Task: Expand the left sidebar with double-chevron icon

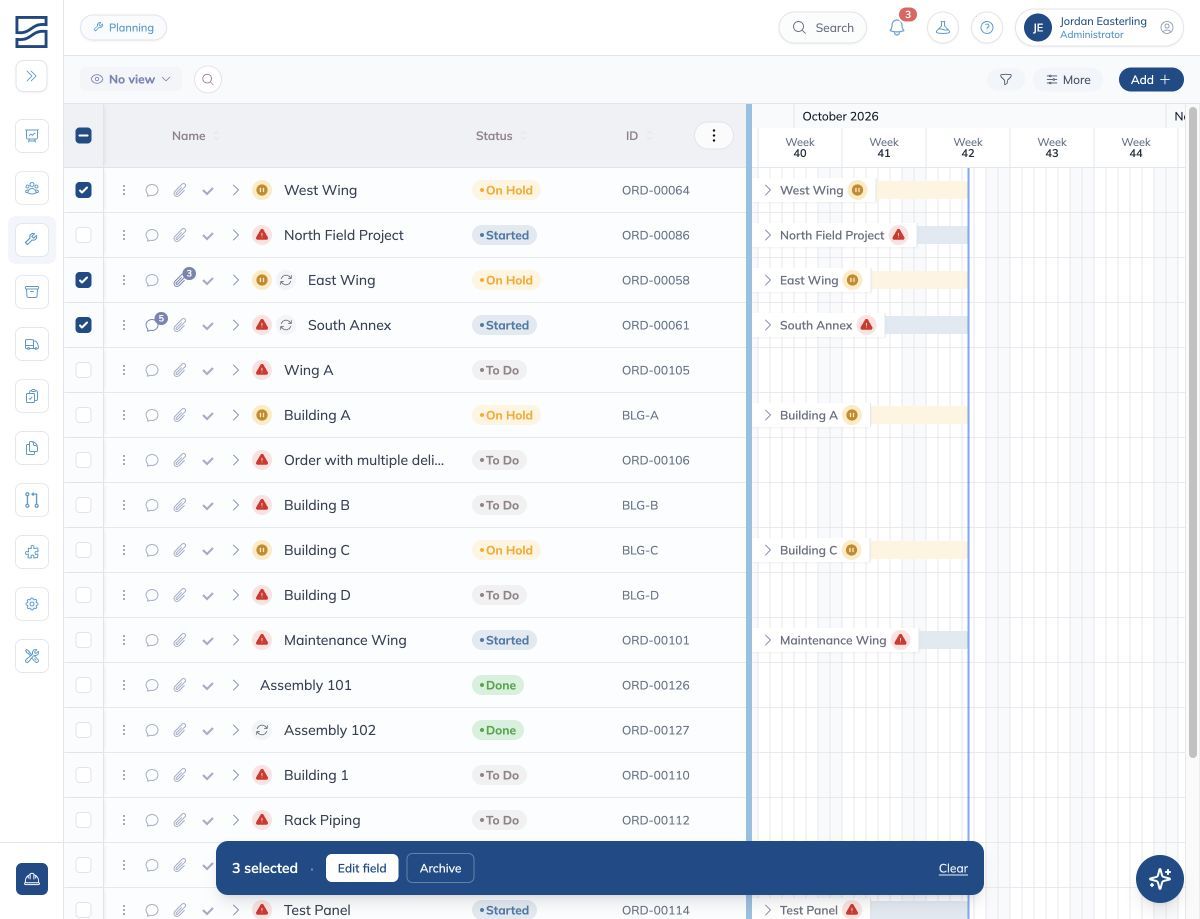Action: pos(31,76)
